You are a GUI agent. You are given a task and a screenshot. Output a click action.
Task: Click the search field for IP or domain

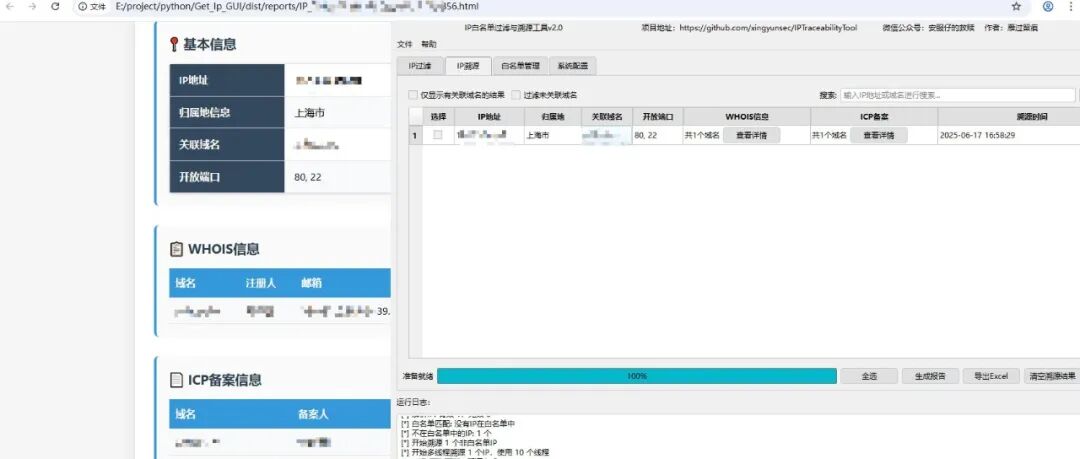957,95
